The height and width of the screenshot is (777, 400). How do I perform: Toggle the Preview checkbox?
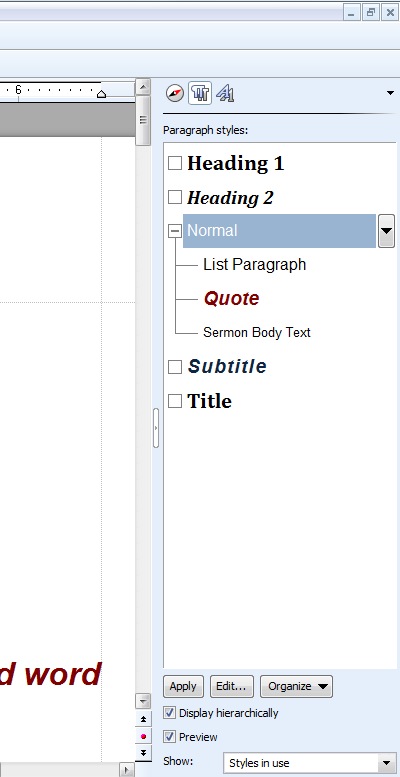pos(170,737)
